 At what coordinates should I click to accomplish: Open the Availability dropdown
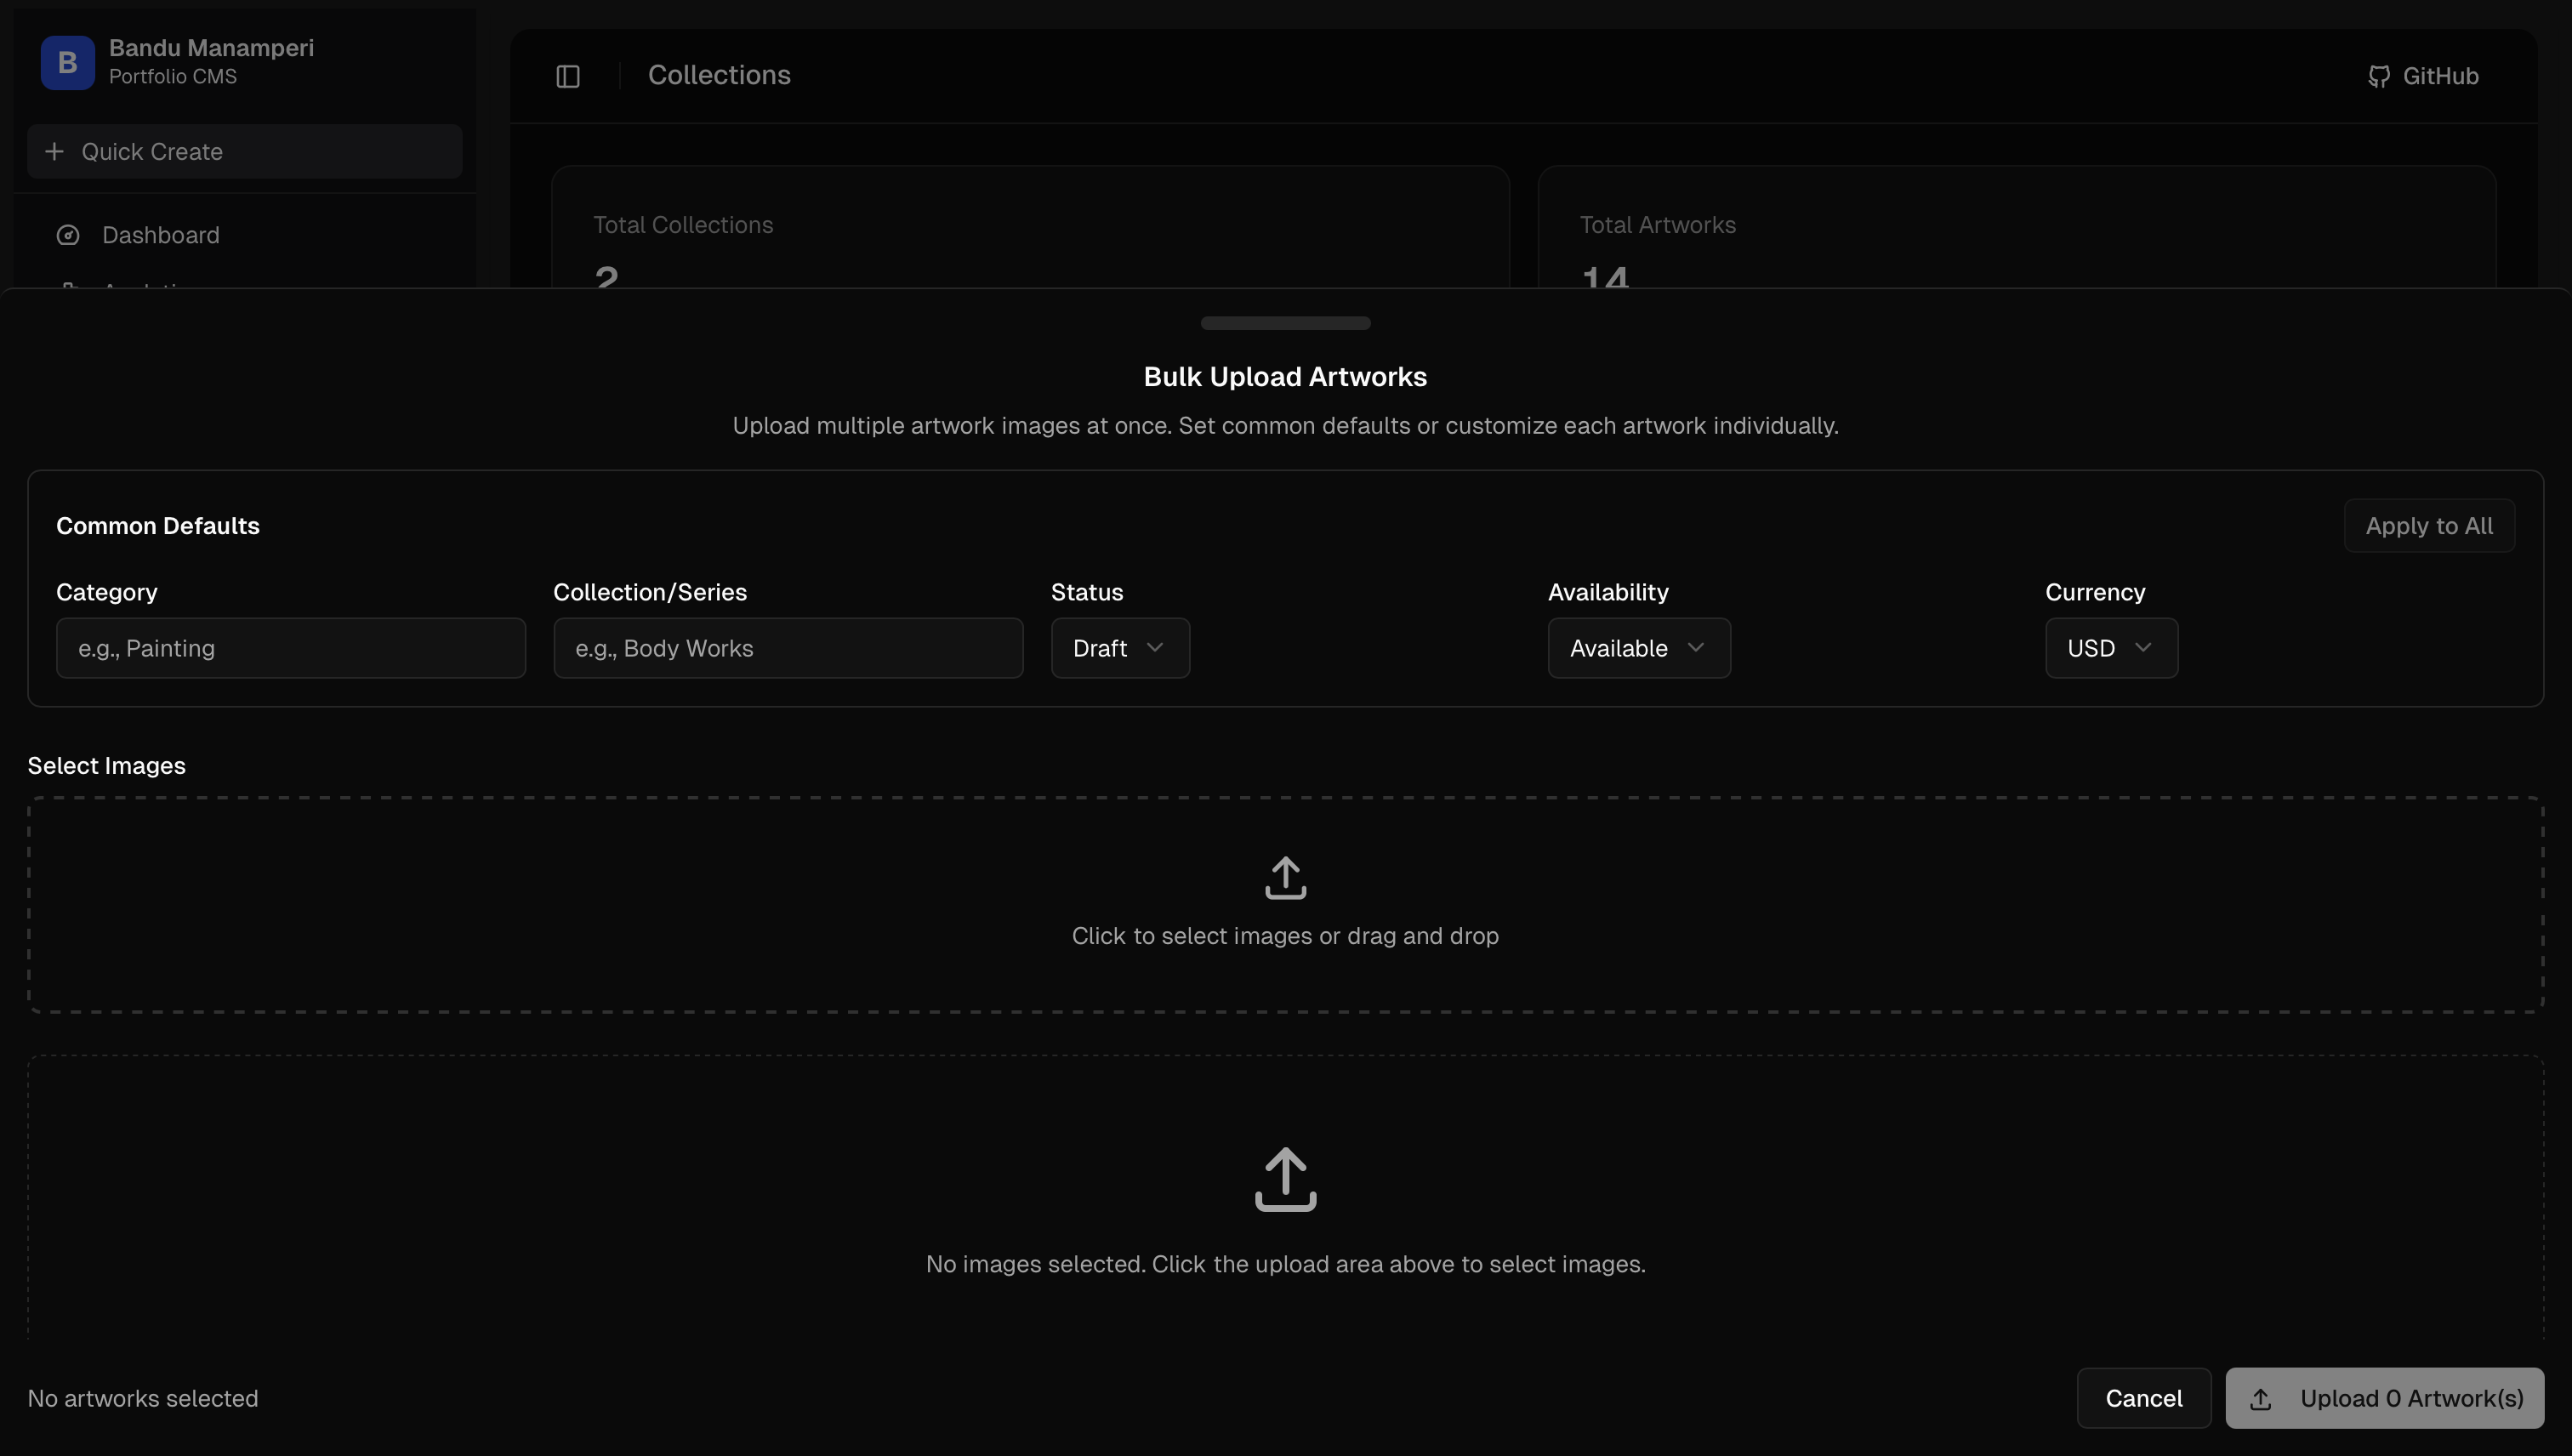[x=1638, y=648]
